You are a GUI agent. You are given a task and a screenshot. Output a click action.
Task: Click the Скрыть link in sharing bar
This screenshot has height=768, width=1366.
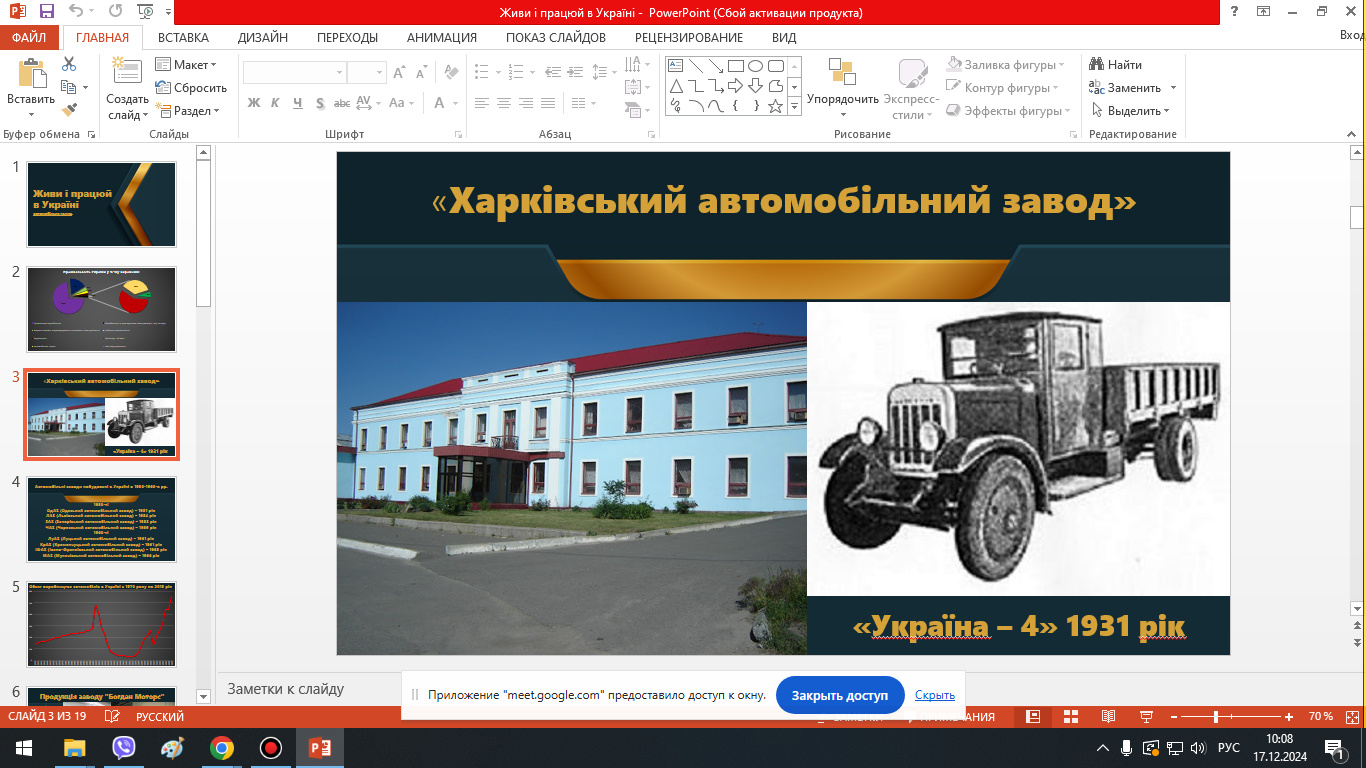[x=934, y=695]
